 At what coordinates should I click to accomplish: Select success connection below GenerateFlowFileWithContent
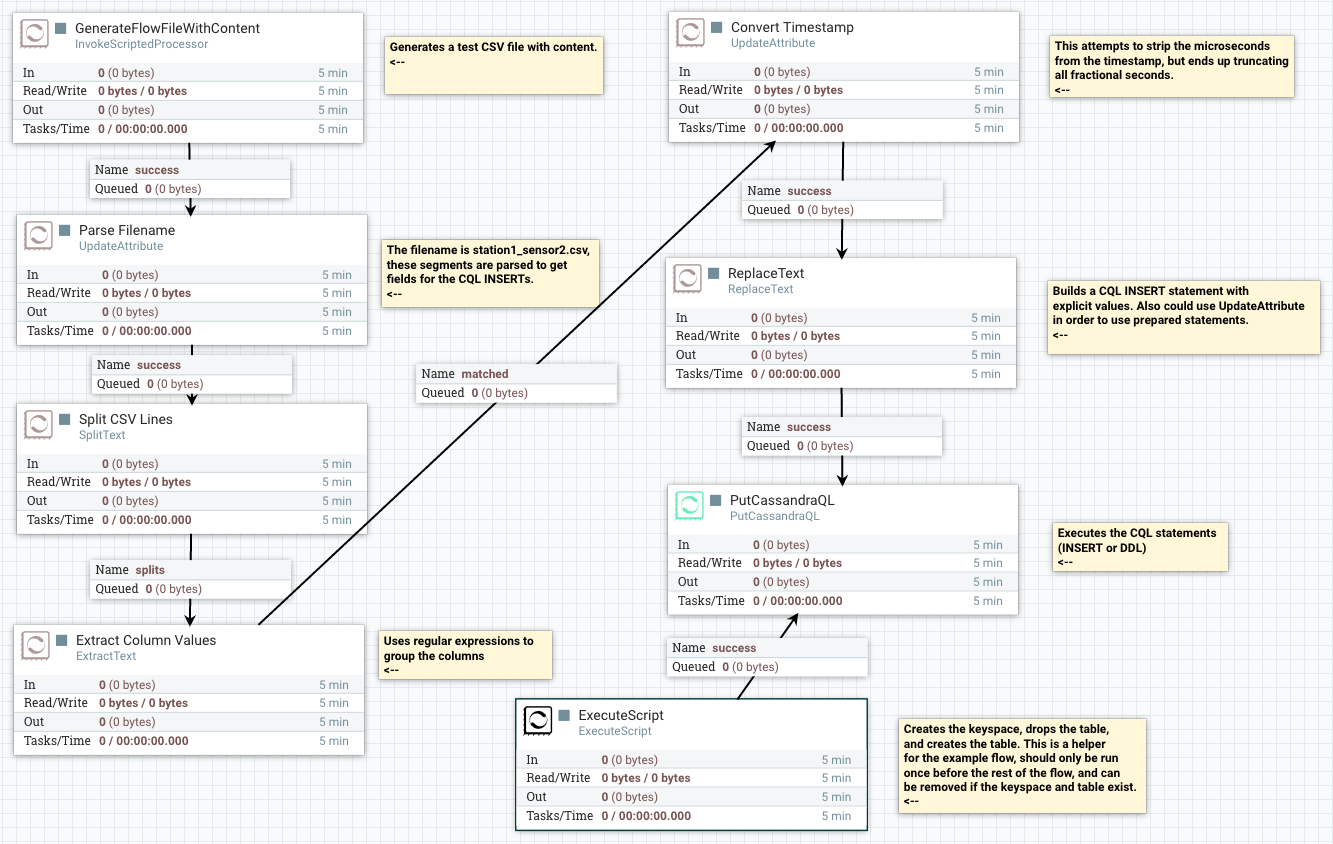pyautogui.click(x=190, y=179)
